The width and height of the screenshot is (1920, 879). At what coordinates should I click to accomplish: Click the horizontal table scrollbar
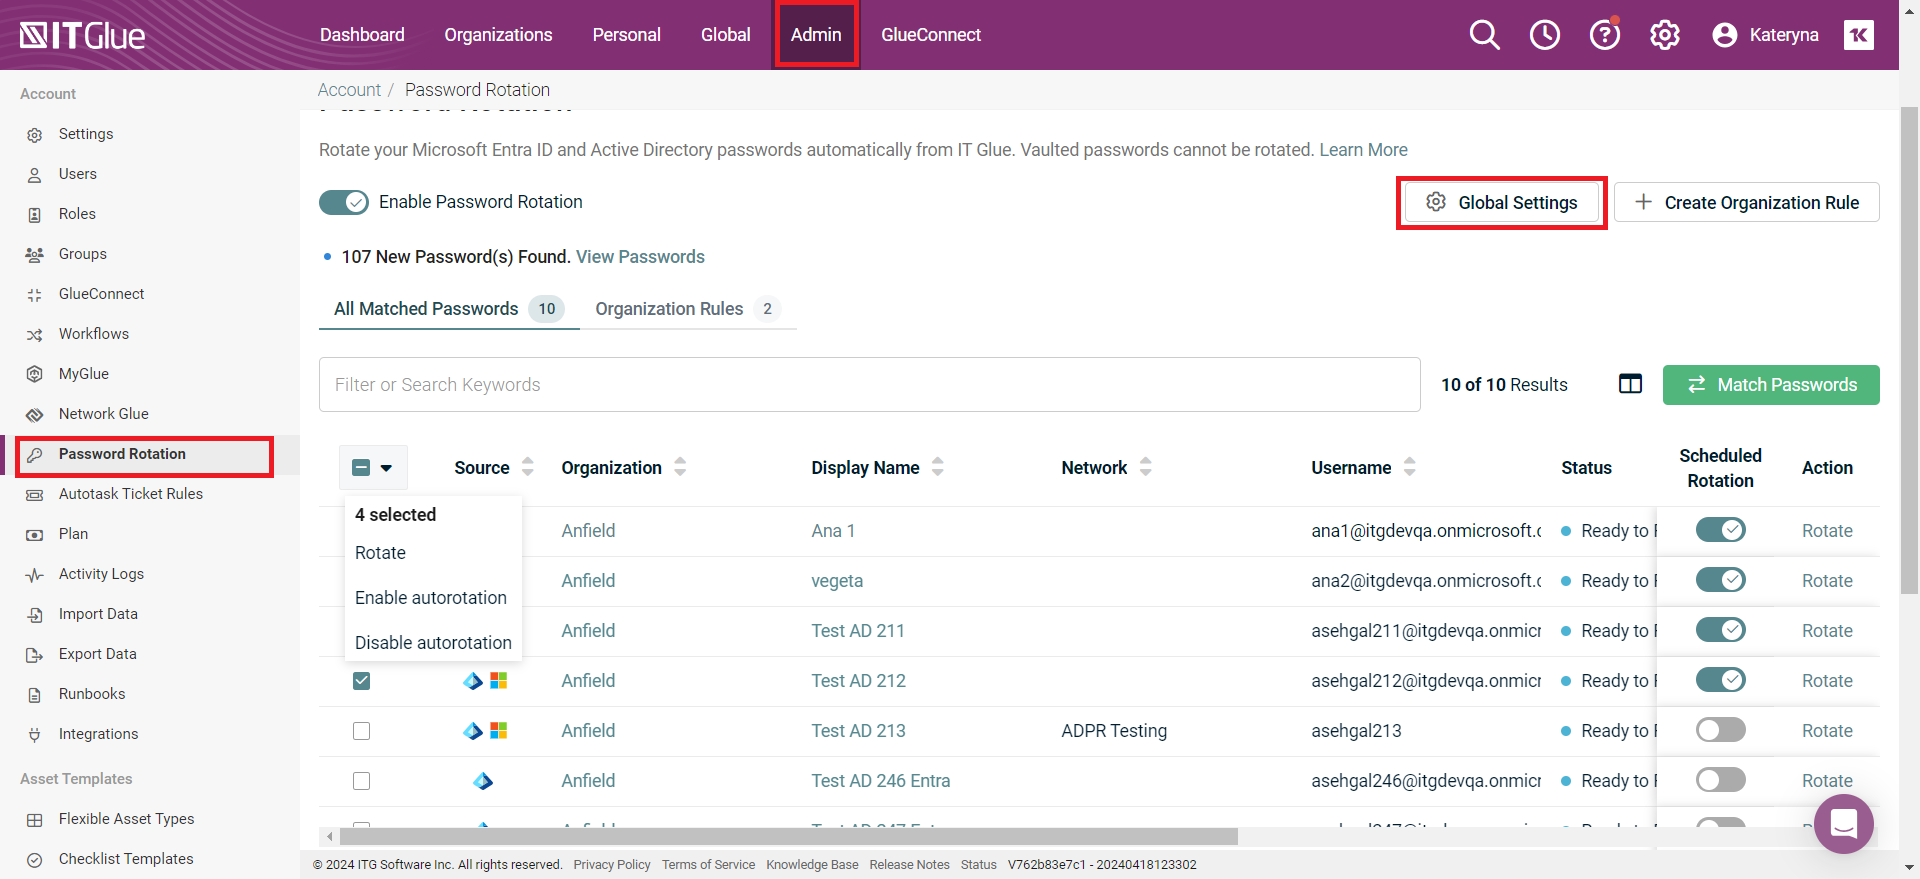click(x=788, y=836)
